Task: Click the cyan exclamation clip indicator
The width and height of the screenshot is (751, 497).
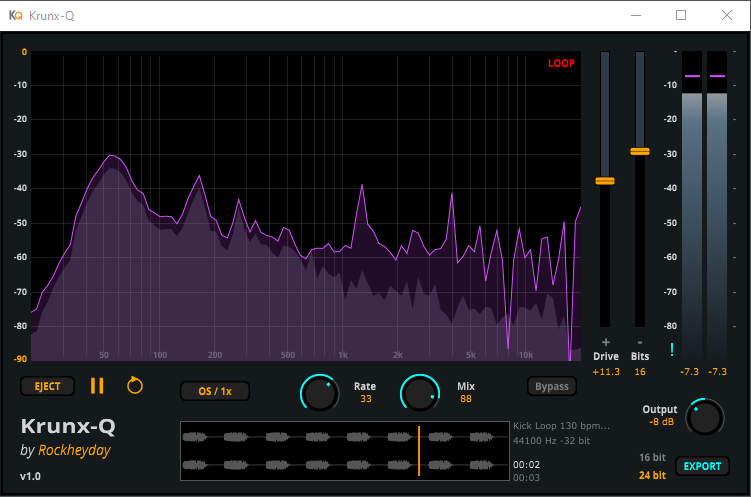Action: (672, 350)
